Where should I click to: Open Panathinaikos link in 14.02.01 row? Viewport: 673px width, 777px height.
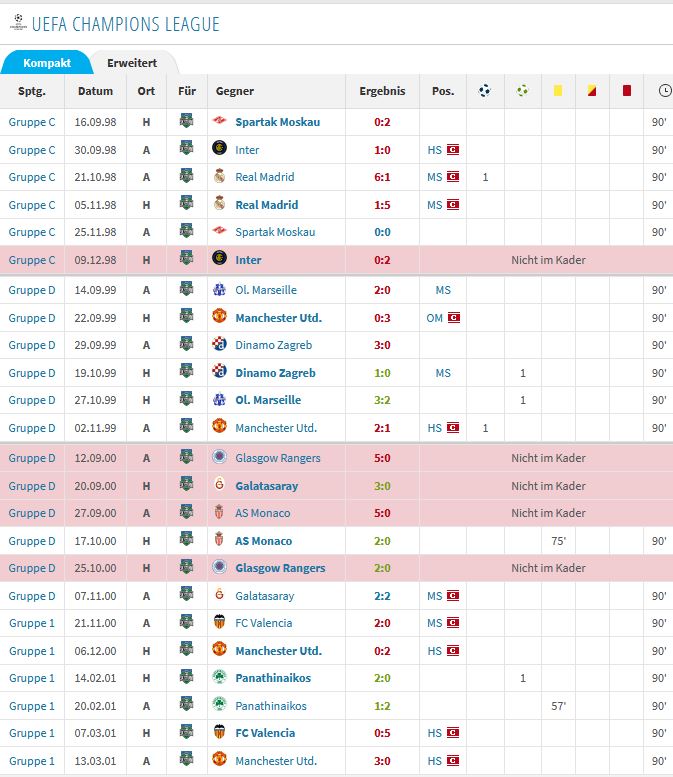[272, 678]
